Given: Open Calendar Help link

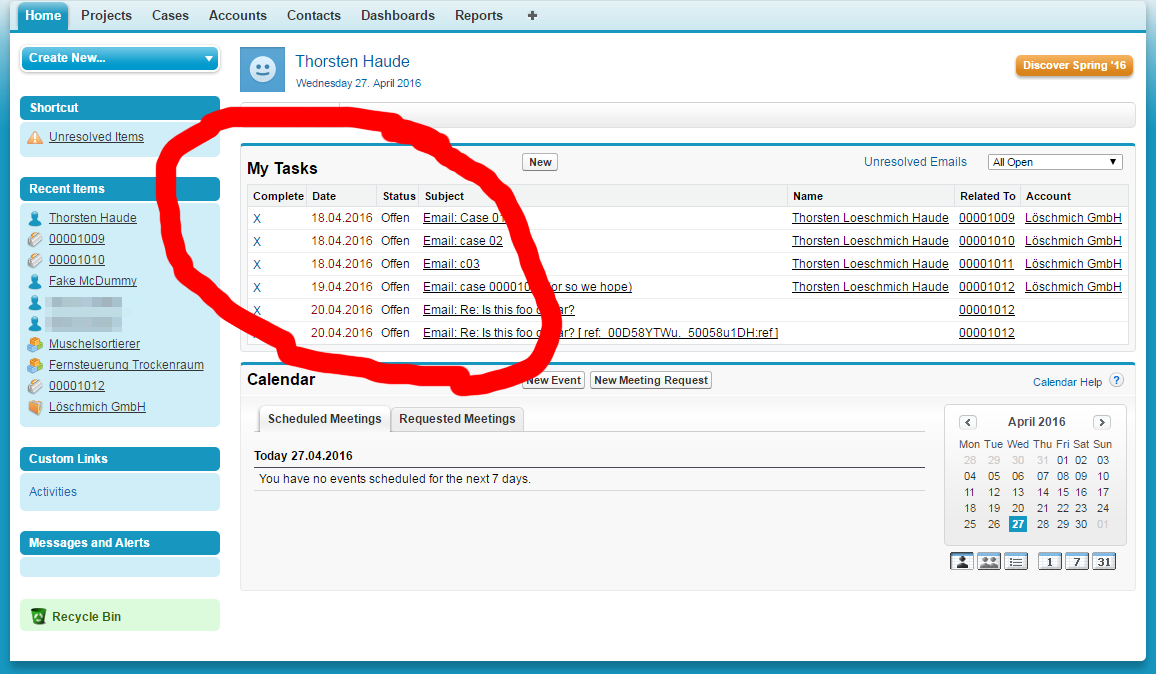Looking at the screenshot, I should 1067,382.
